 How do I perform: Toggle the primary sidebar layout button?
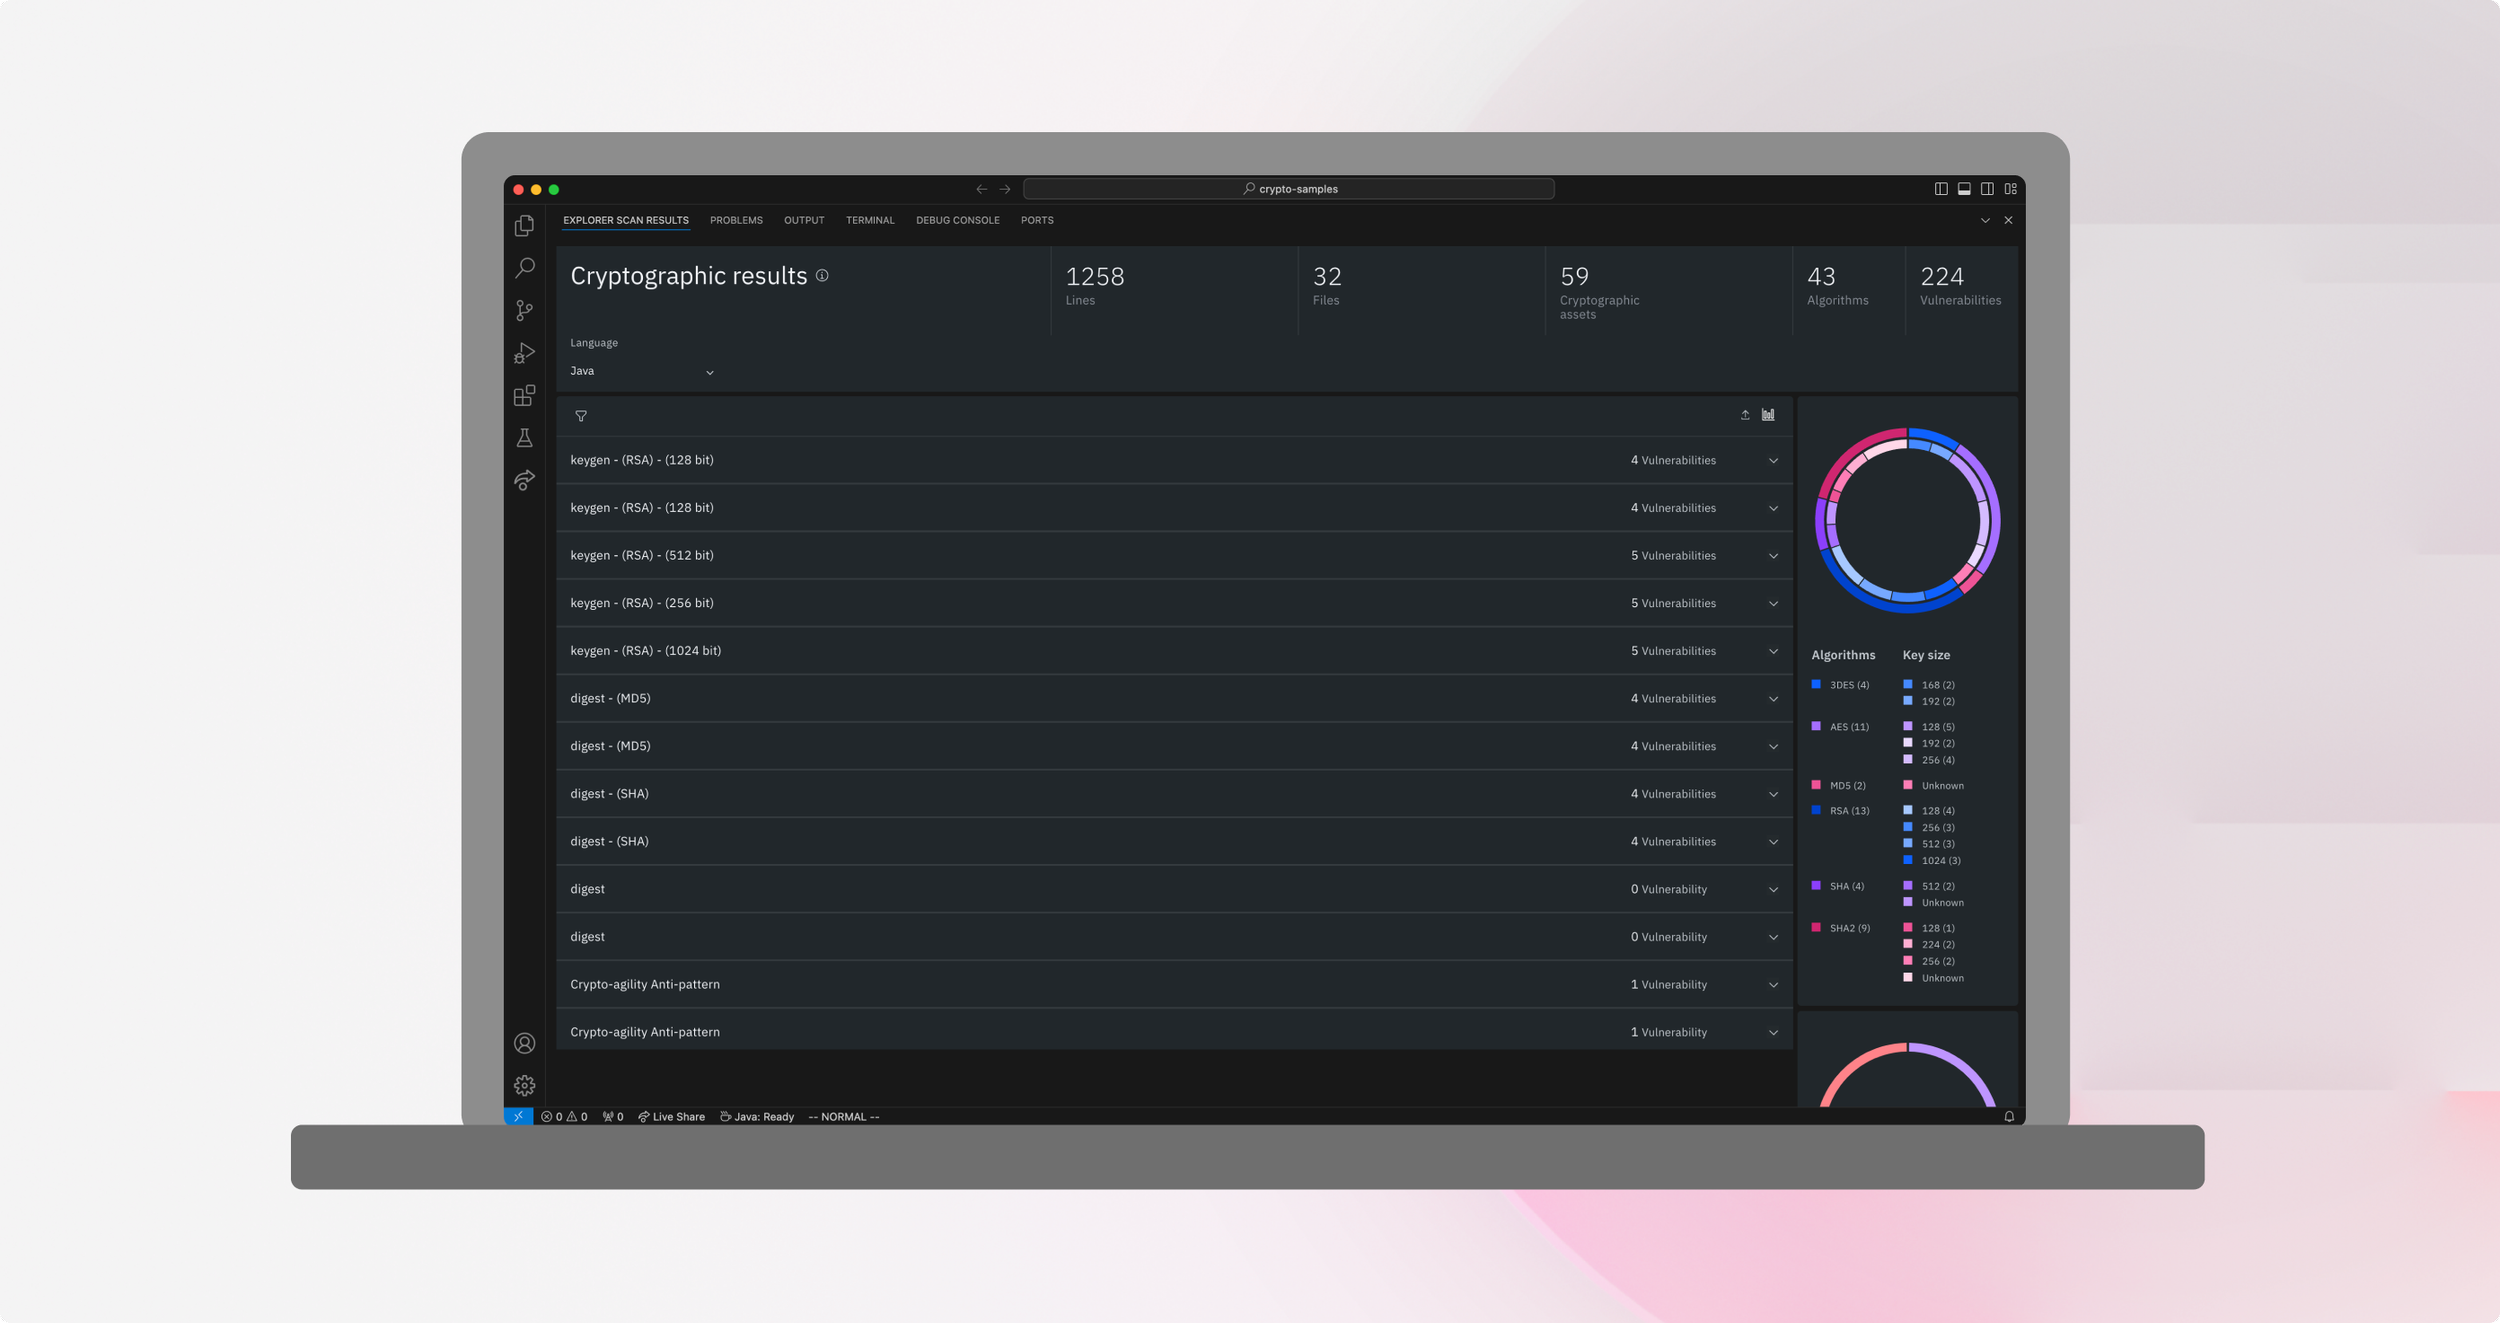(x=1941, y=189)
